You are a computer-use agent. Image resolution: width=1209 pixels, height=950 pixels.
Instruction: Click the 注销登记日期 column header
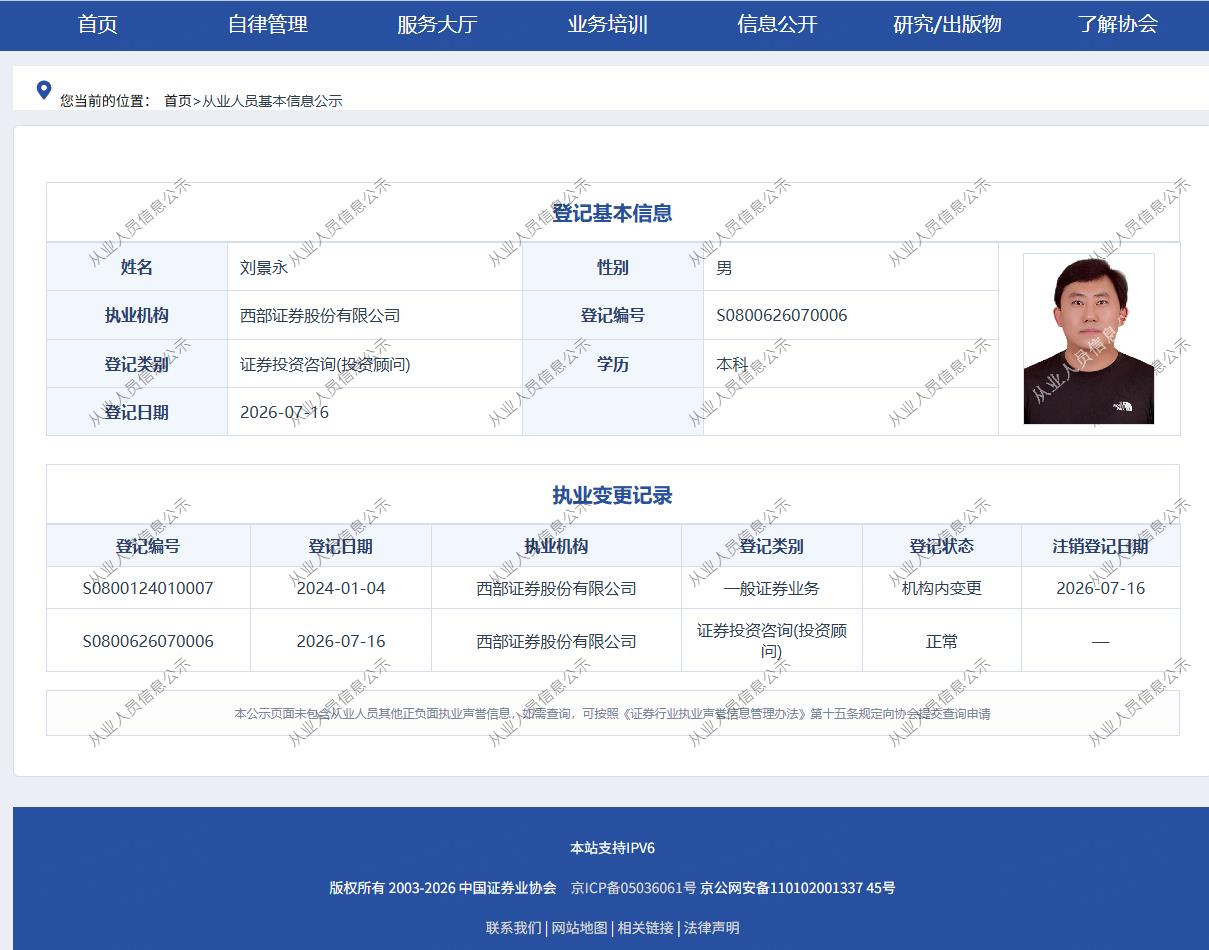pos(1100,546)
